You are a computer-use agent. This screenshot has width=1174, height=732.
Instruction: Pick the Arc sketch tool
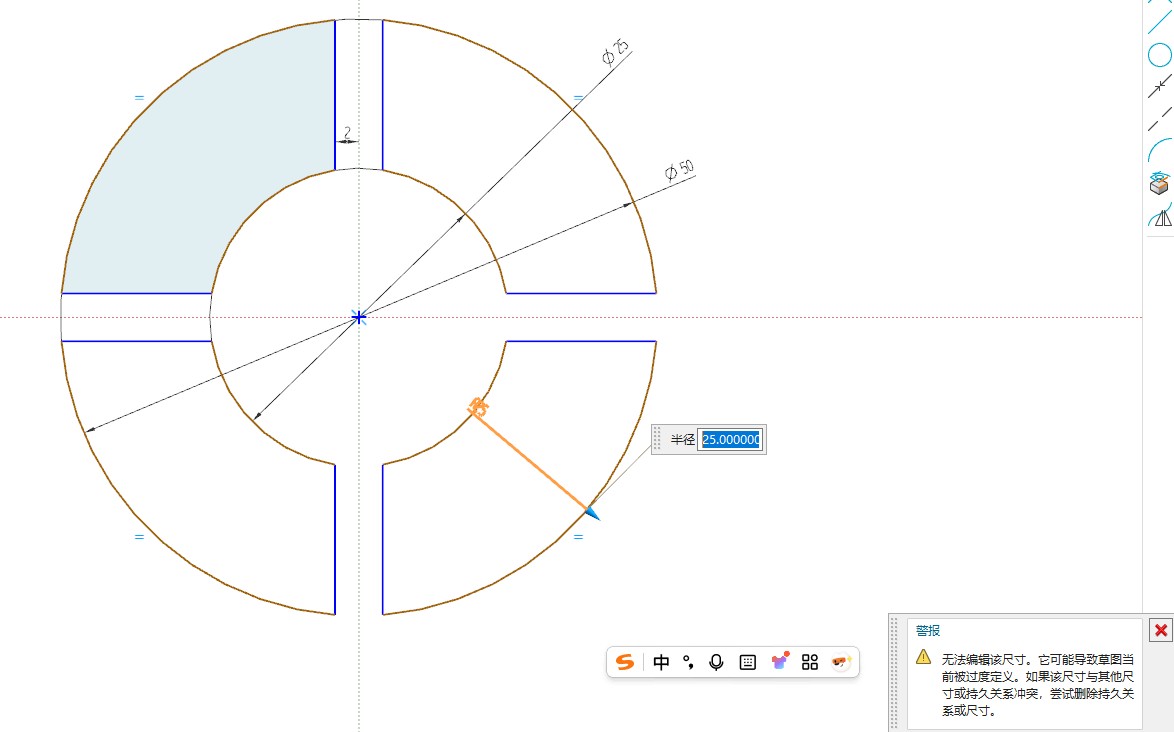pyautogui.click(x=1160, y=150)
